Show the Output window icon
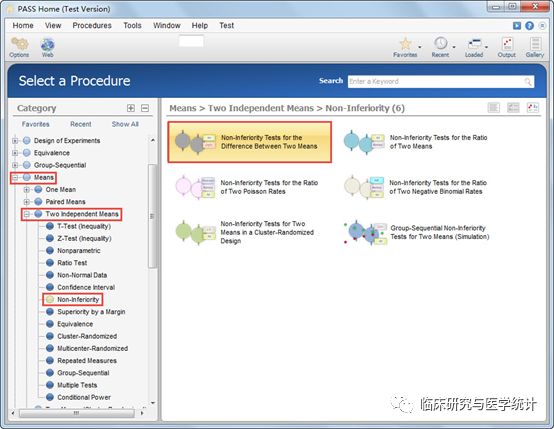Image resolution: width=554 pixels, height=429 pixels. pos(507,47)
